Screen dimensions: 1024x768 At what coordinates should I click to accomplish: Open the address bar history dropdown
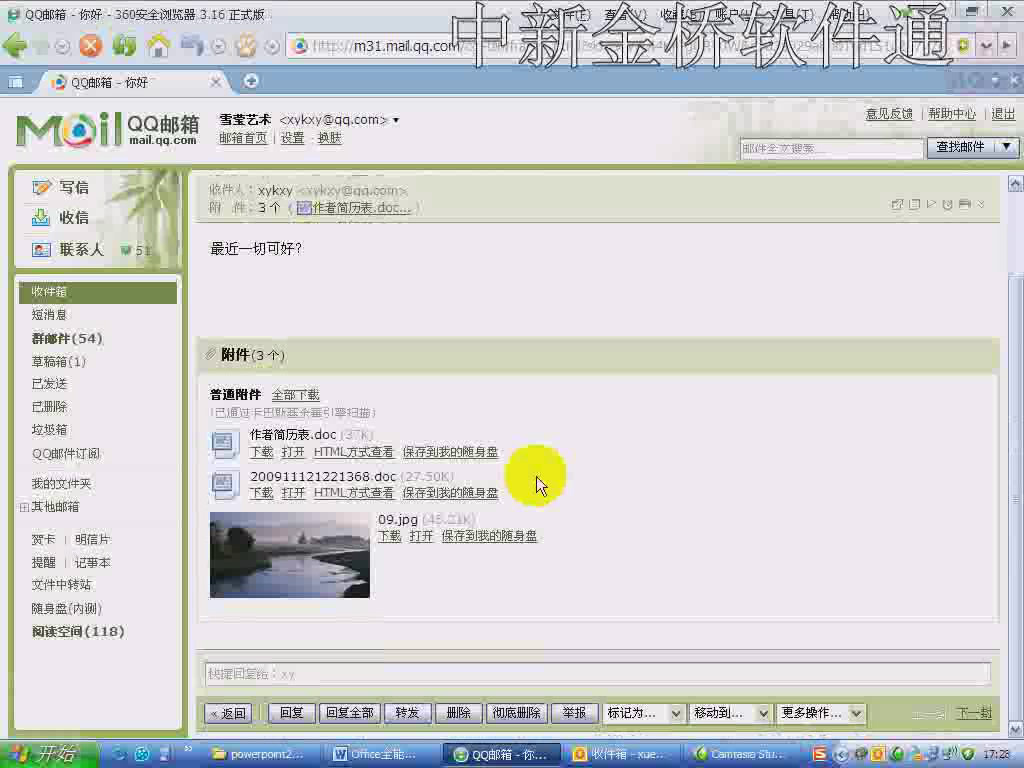click(x=986, y=46)
